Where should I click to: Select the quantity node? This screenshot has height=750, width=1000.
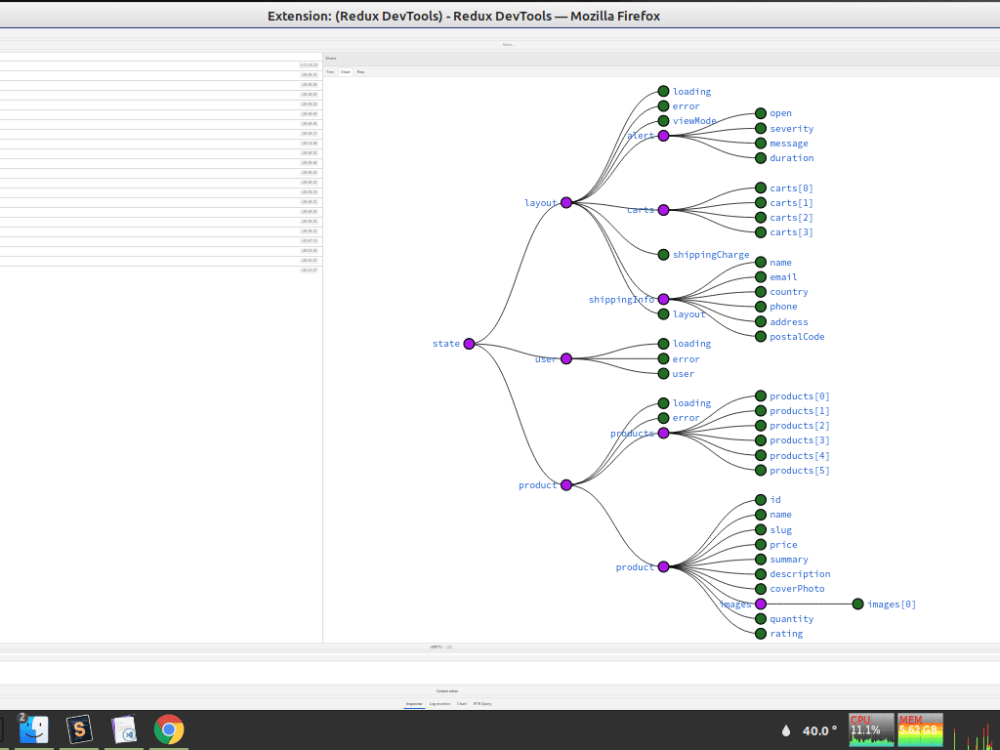pos(760,619)
